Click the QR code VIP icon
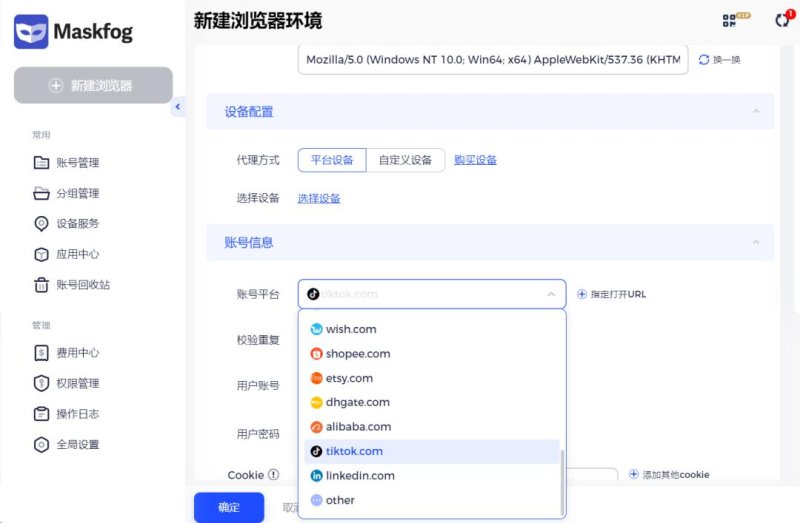Screen dimensions: 800x523 [735, 19]
